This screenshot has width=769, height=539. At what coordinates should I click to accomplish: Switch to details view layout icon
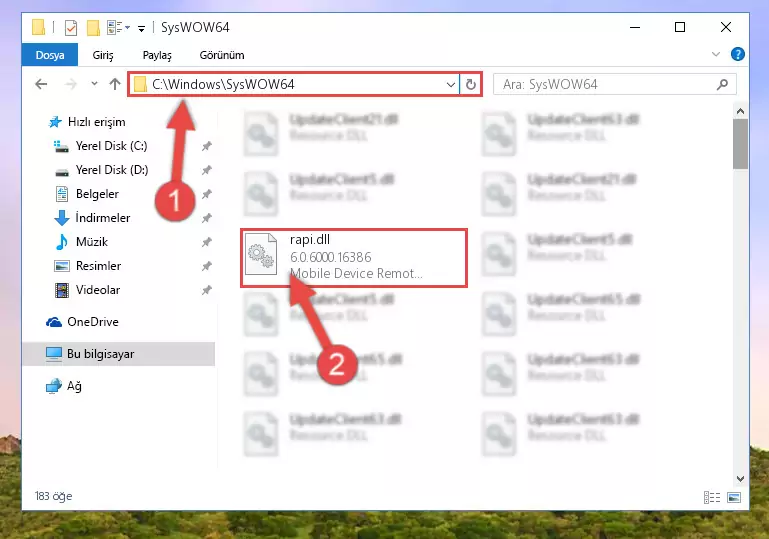pyautogui.click(x=712, y=497)
